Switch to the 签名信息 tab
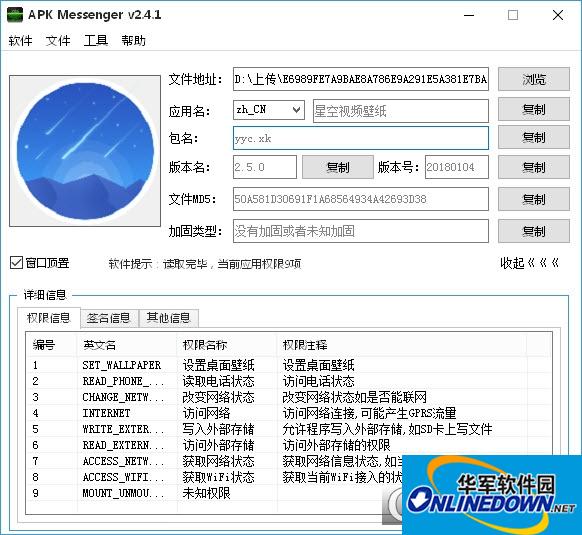The height and width of the screenshot is (535, 582). [109, 318]
